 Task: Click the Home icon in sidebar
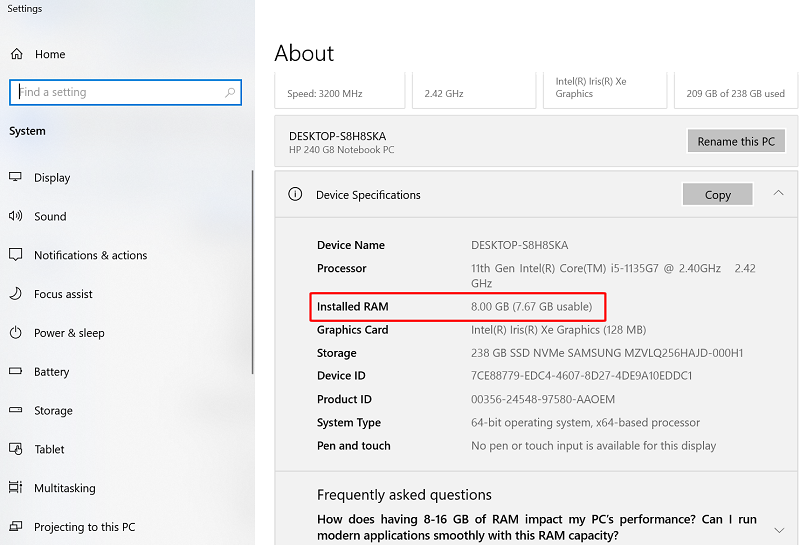point(17,54)
